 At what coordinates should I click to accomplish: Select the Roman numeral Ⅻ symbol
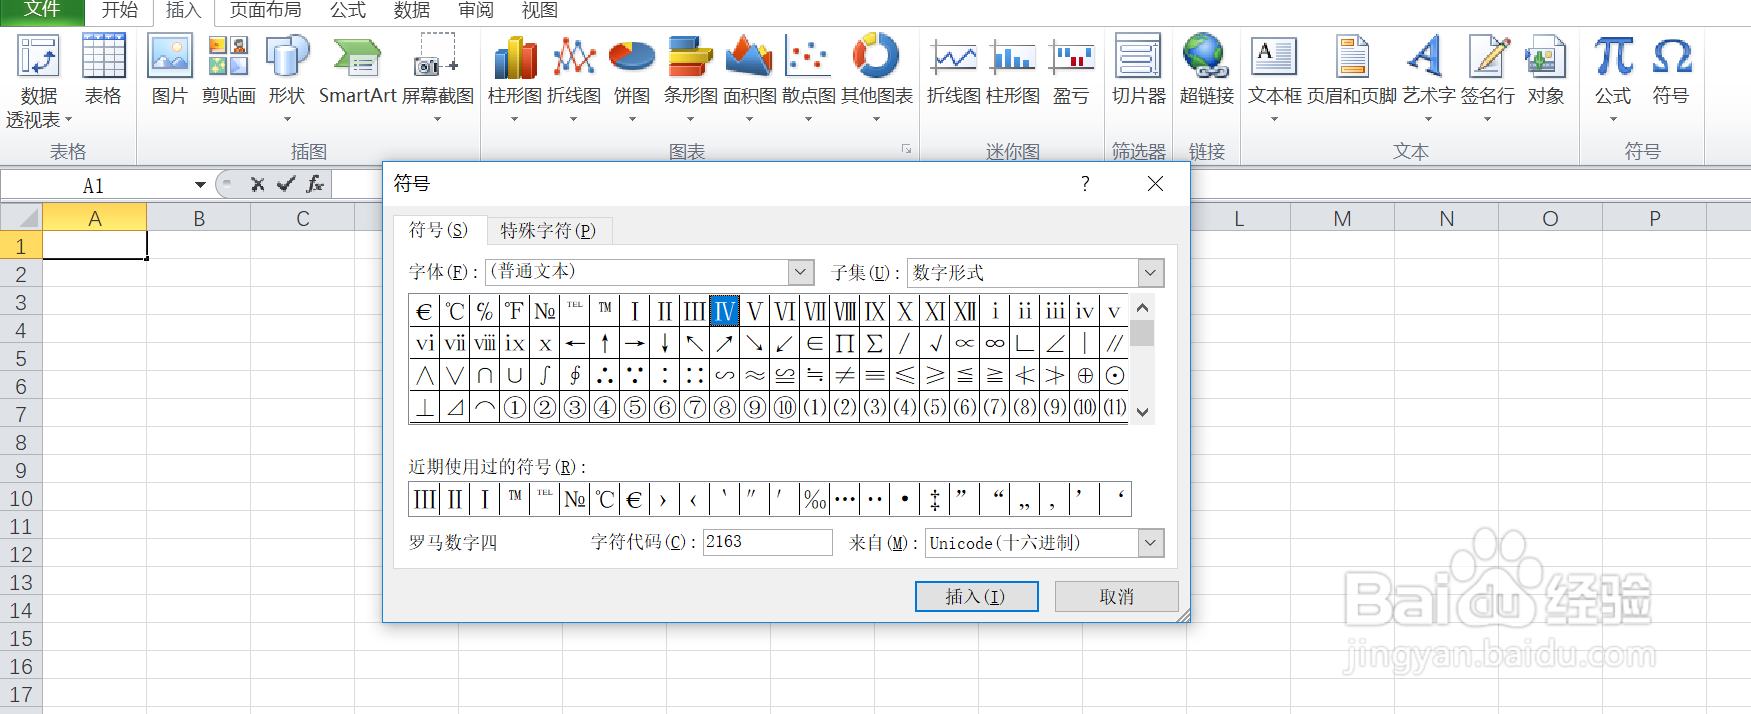click(965, 311)
